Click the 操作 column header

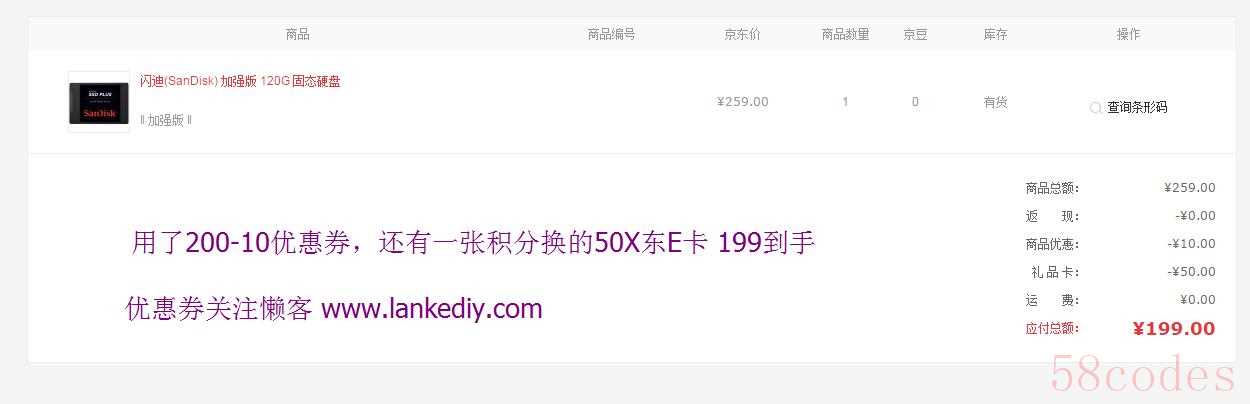tap(1128, 34)
